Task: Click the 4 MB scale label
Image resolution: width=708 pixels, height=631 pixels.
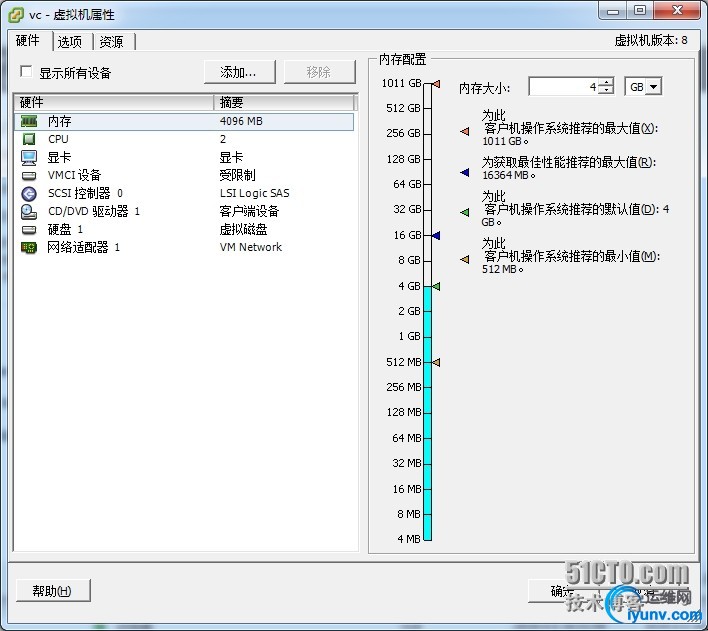Action: [409, 539]
